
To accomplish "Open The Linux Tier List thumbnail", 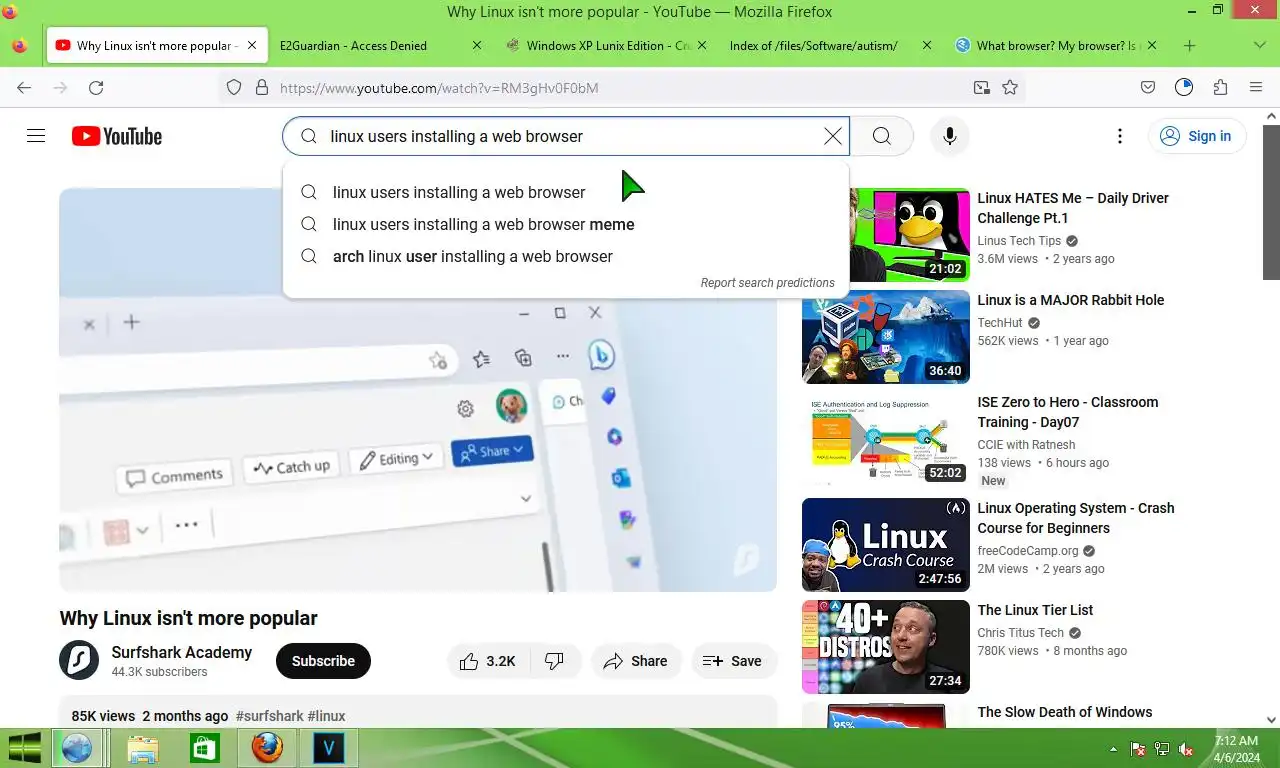I will [886, 647].
